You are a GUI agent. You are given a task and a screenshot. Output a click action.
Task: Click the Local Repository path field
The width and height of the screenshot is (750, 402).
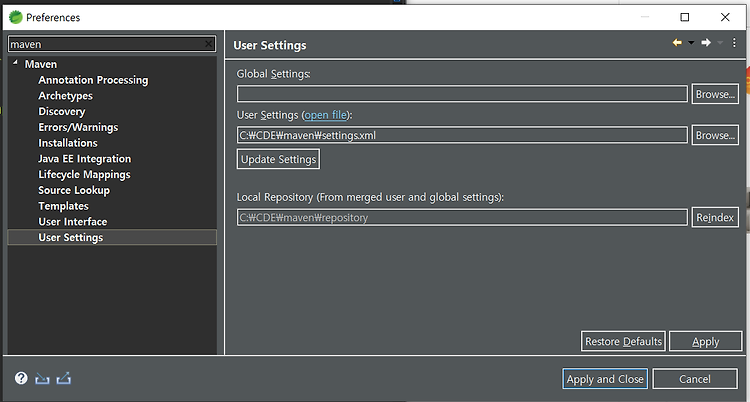(462, 217)
